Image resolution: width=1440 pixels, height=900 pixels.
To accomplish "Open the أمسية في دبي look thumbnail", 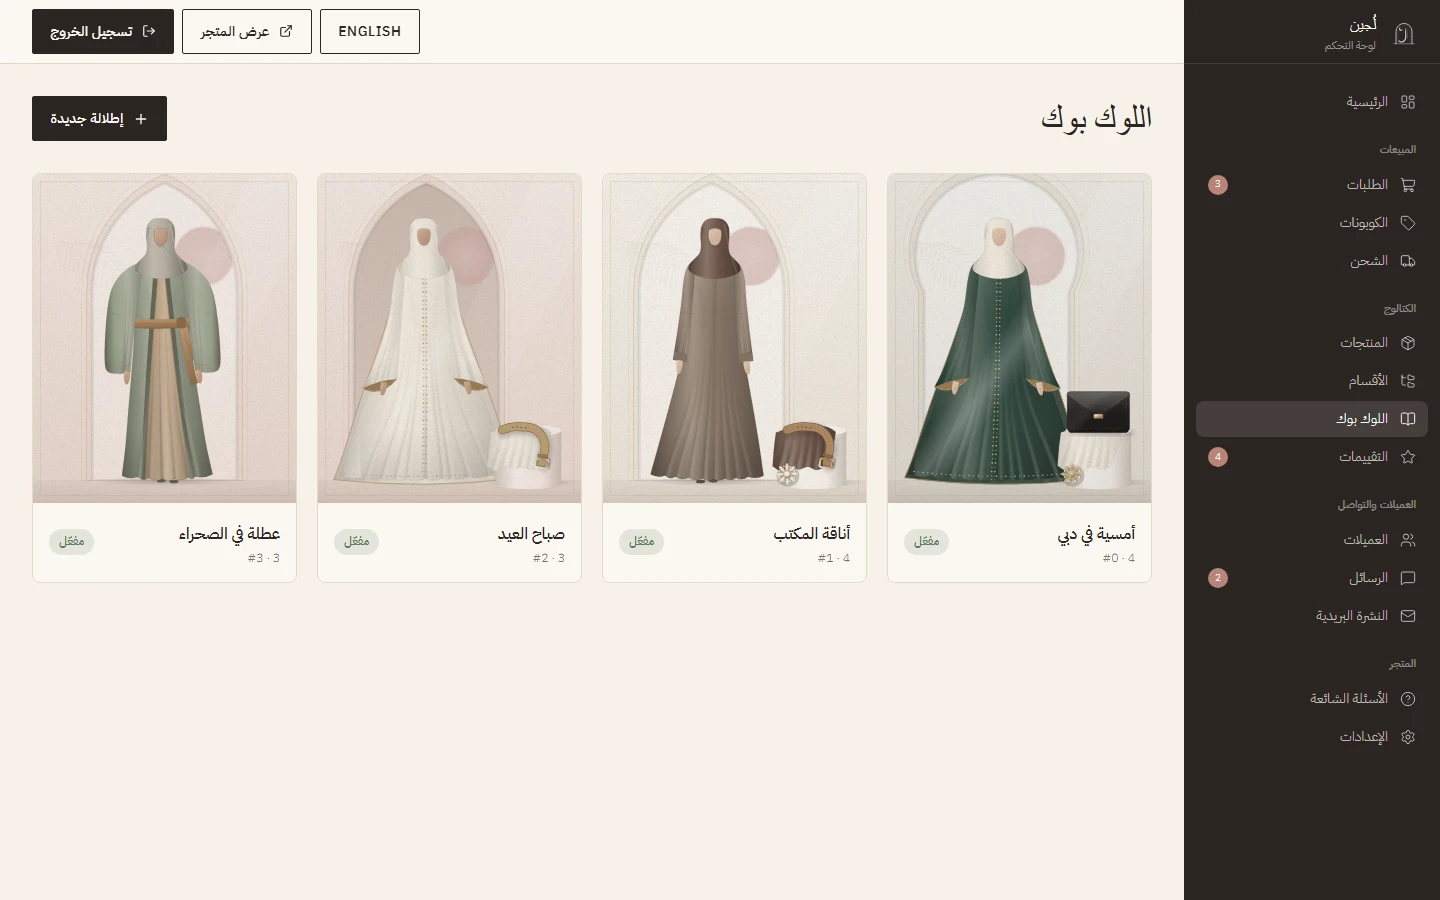I will coord(1019,338).
